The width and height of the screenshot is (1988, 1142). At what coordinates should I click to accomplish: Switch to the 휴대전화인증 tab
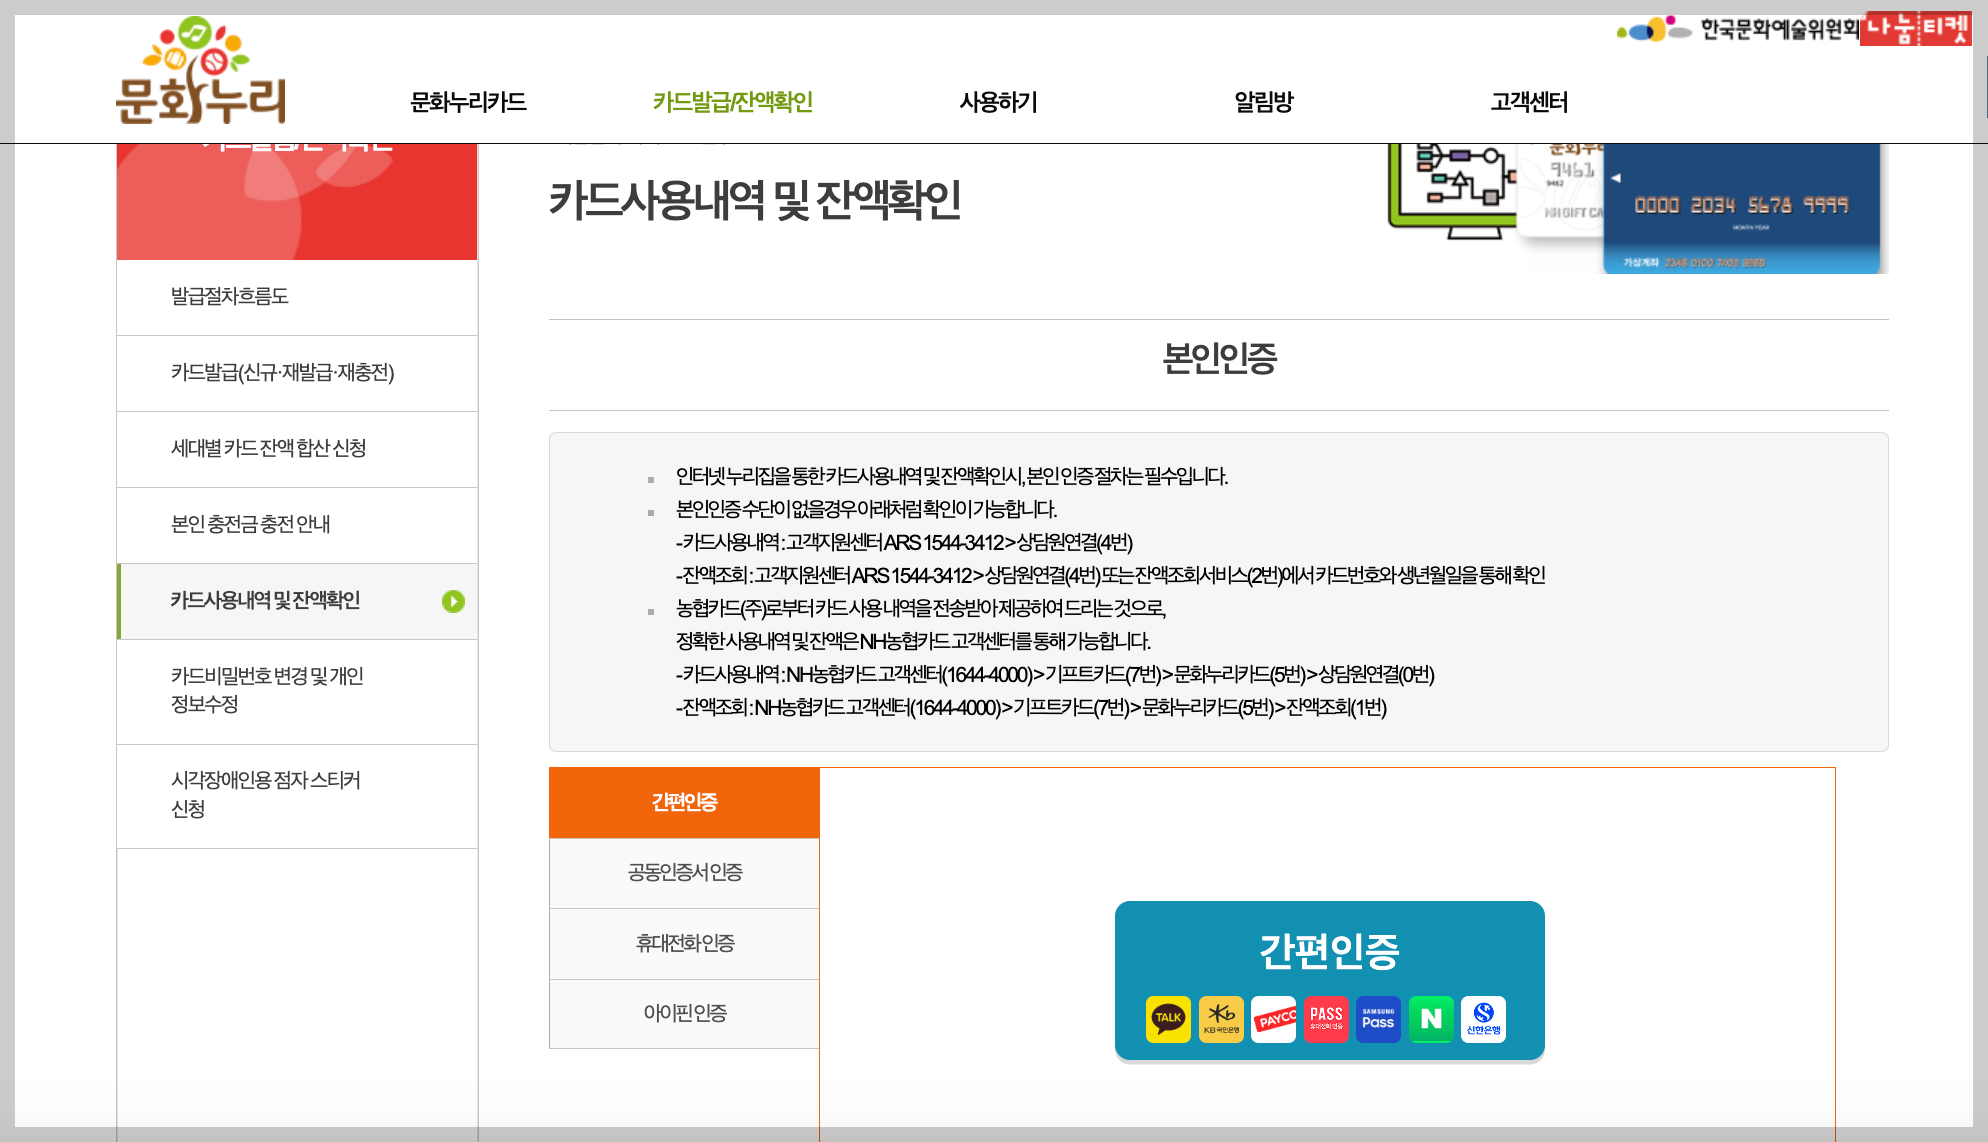684,943
